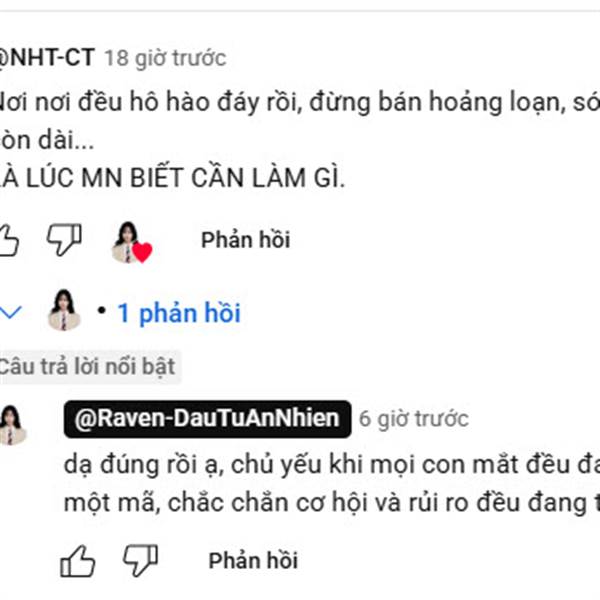Click comment text 'Nơi nơi đều hô hào đáy rồi'
This screenshot has height=600, width=600.
click(148, 102)
